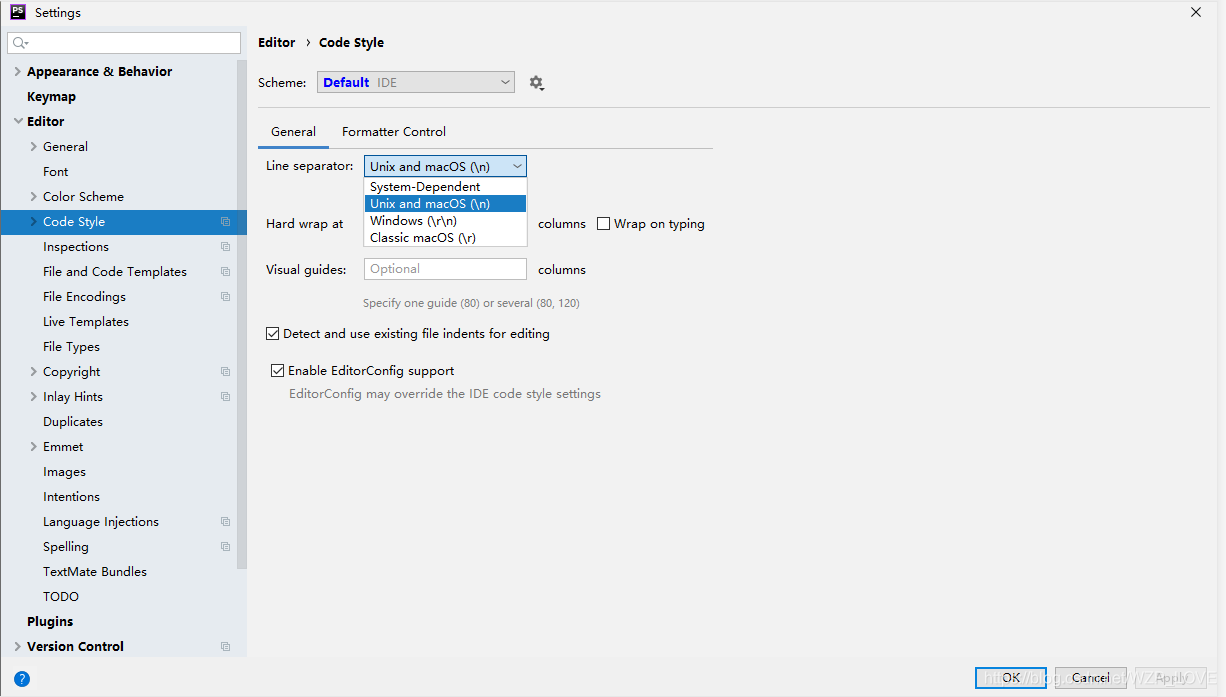Image resolution: width=1226 pixels, height=697 pixels.
Task: Collapse the Editor section
Action: pyautogui.click(x=18, y=122)
